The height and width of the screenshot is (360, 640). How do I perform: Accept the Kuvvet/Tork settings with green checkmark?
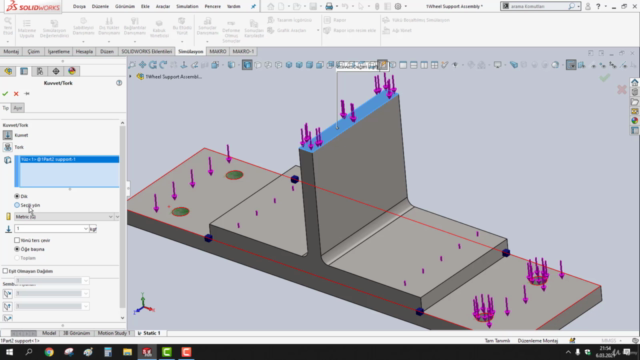(x=5, y=94)
